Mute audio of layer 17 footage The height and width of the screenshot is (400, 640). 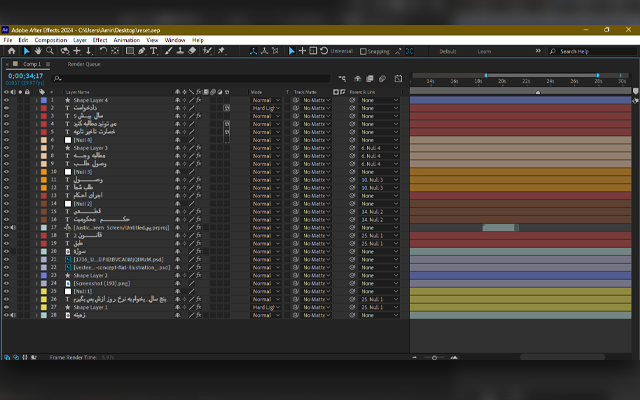click(x=13, y=228)
